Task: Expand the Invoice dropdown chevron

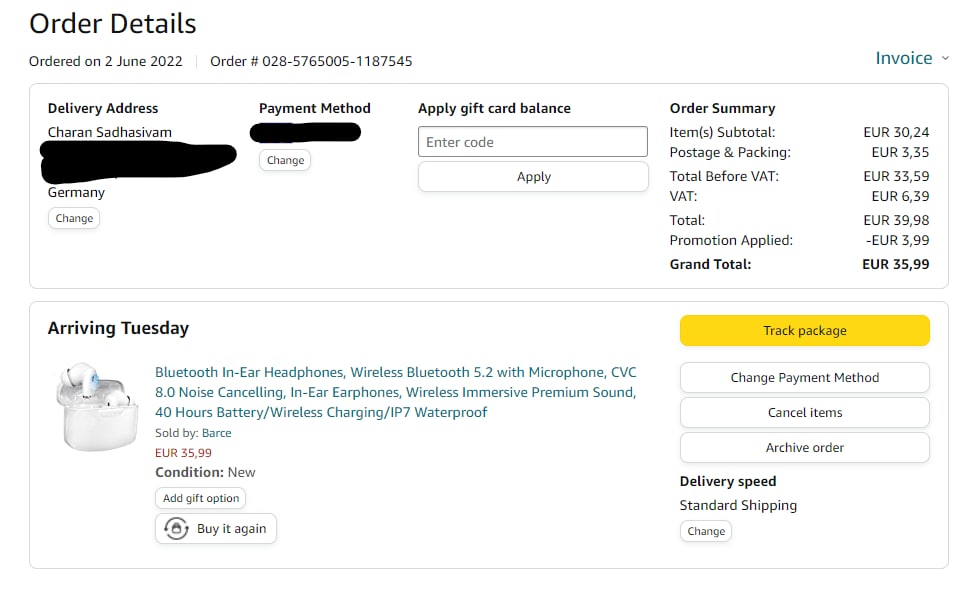Action: point(945,58)
